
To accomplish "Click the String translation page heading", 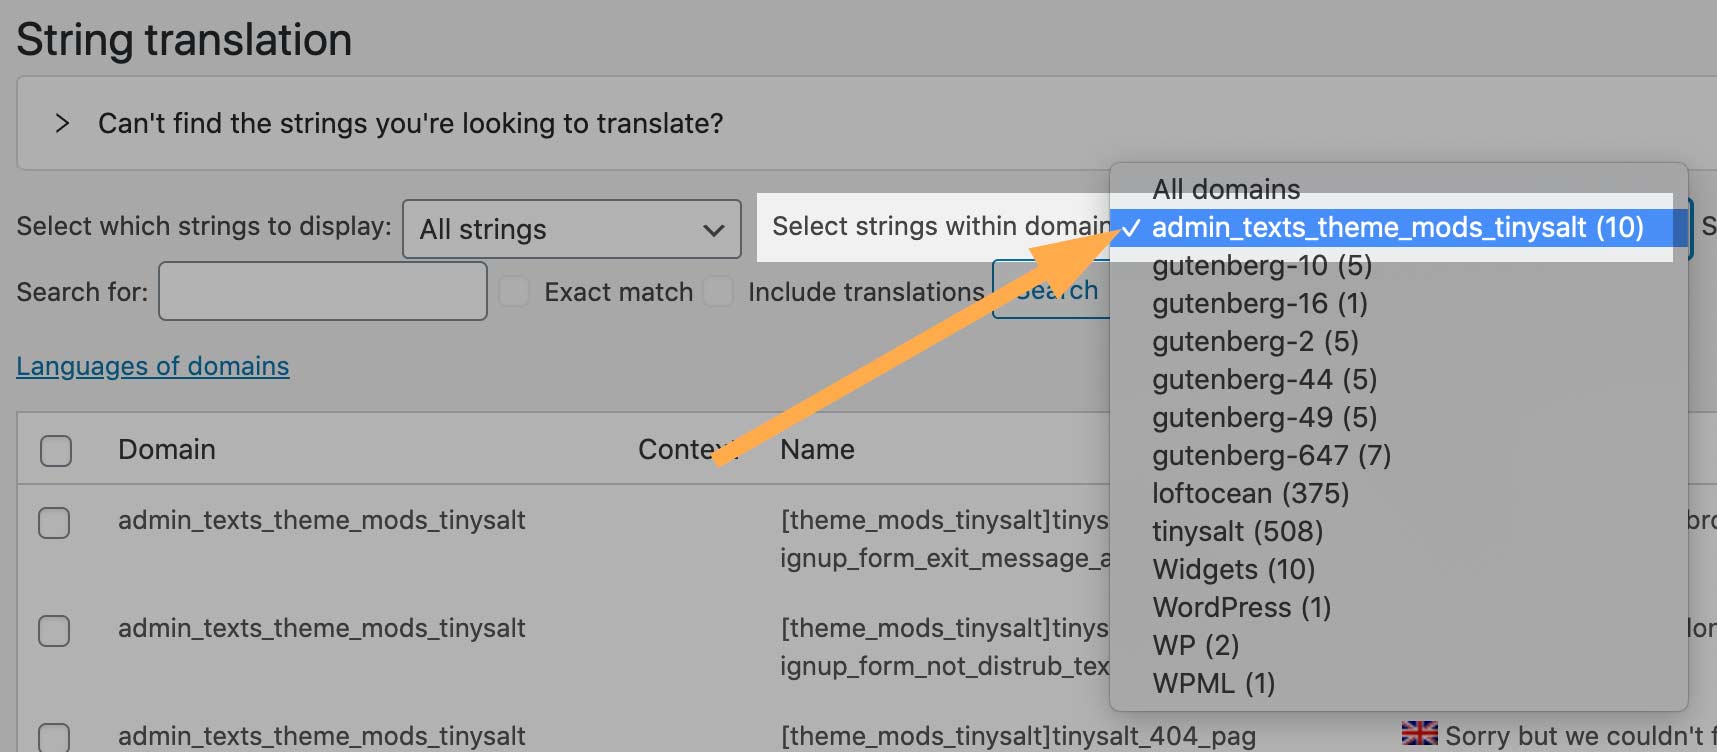I will 184,40.
